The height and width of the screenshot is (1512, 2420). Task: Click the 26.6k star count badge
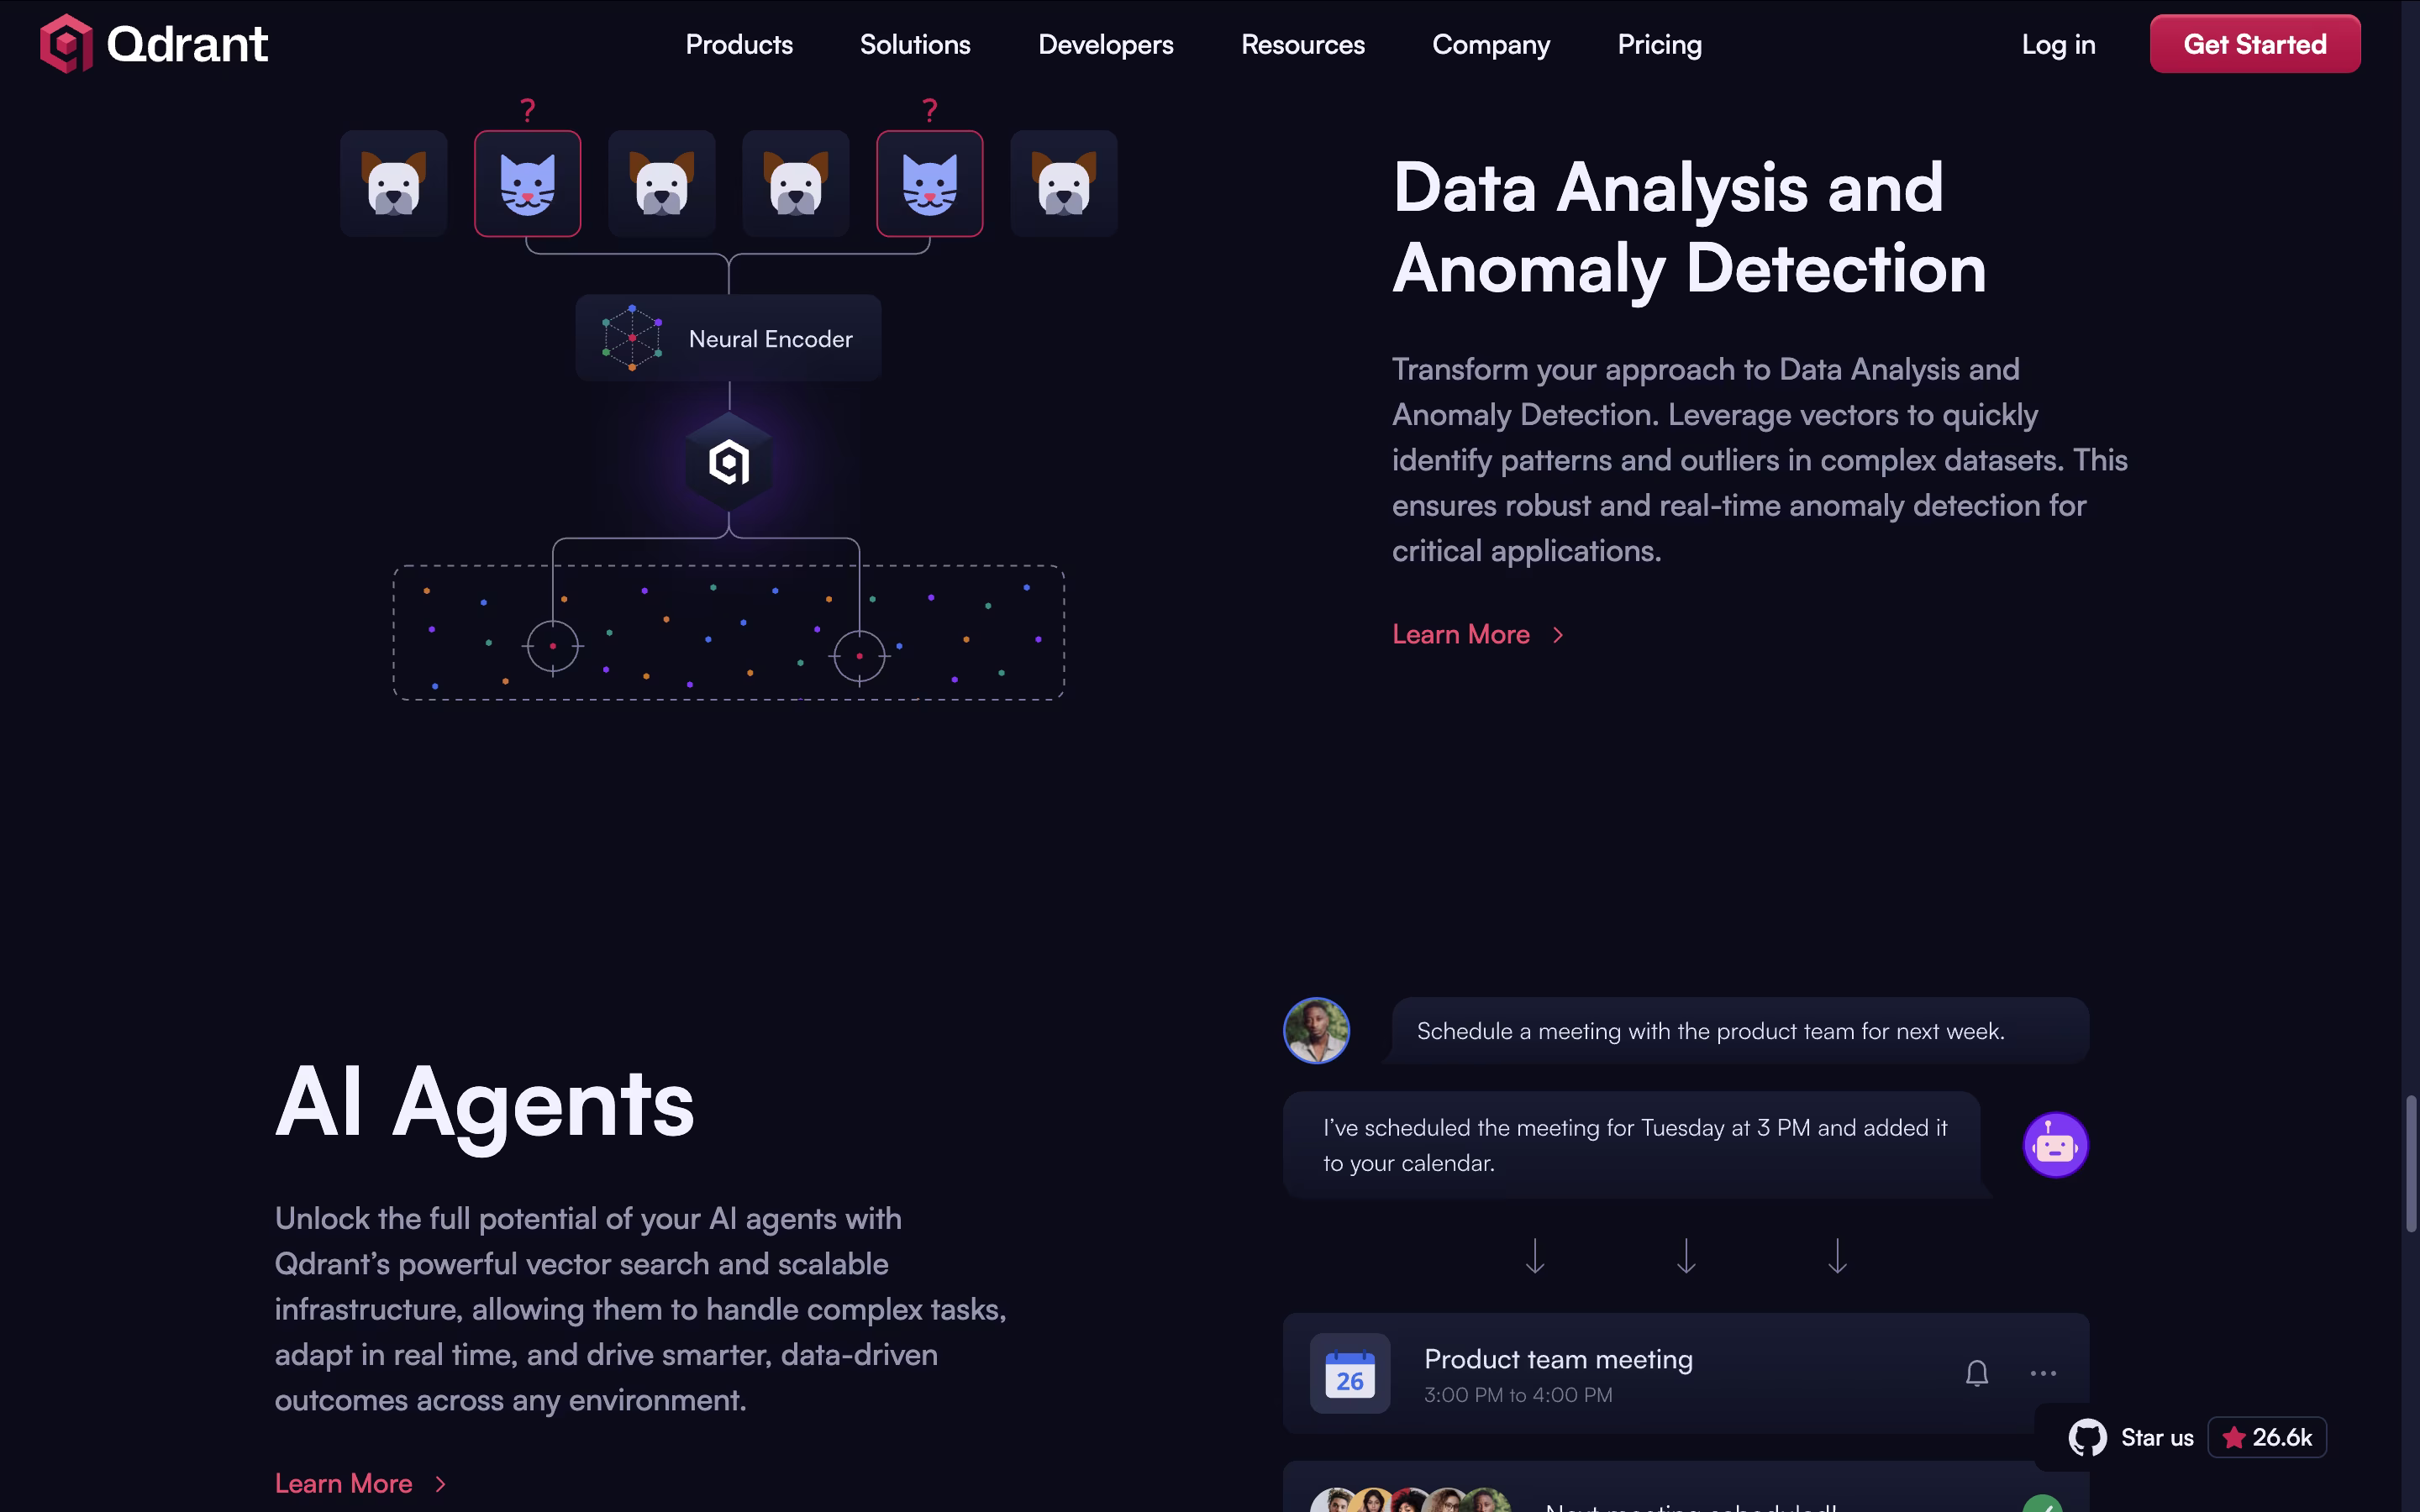[x=2267, y=1438]
